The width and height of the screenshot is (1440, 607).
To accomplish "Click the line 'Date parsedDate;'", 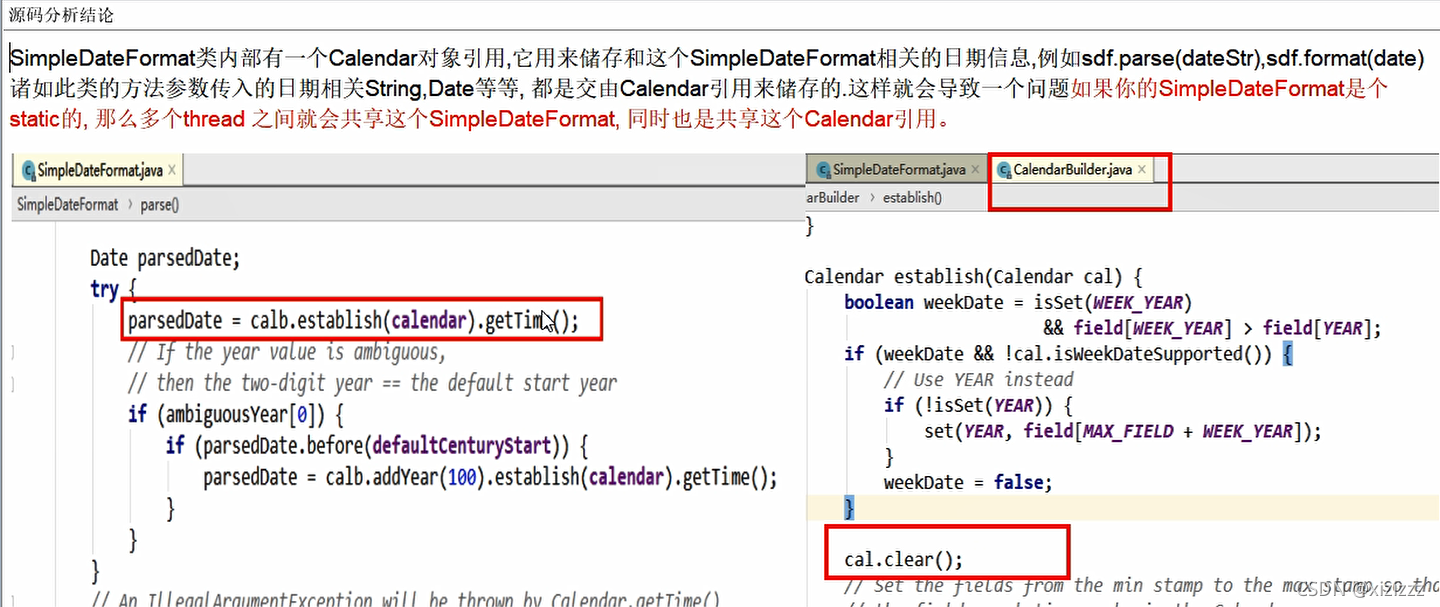I will pos(165,258).
